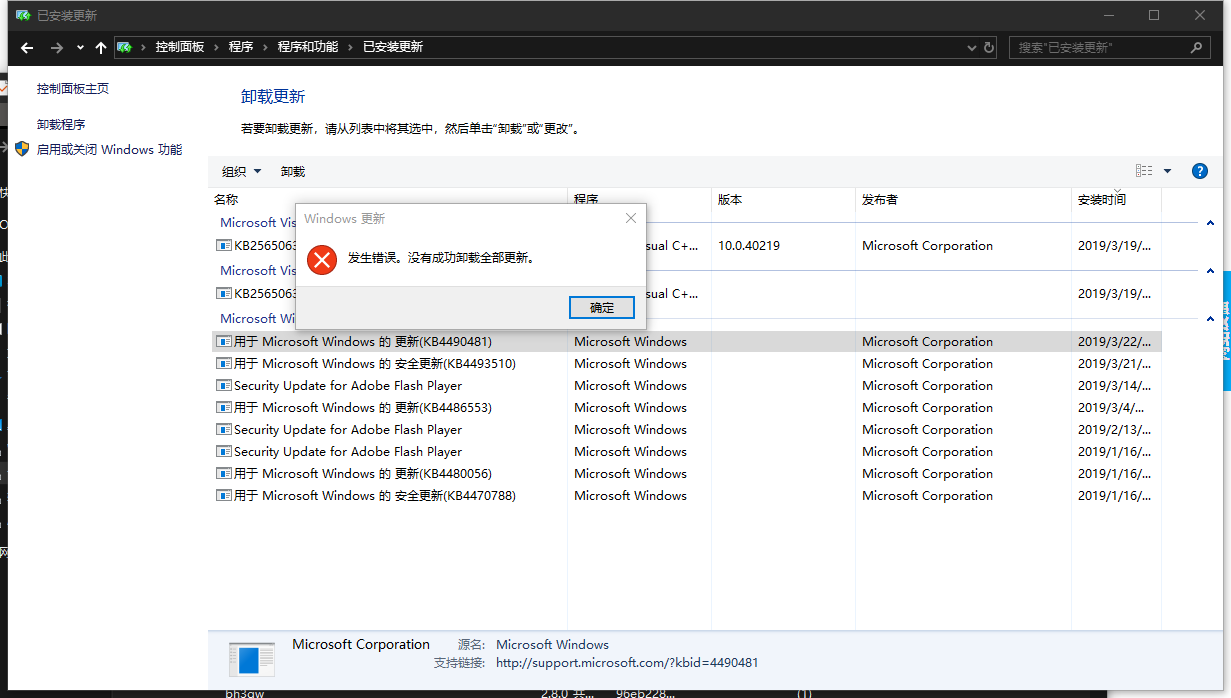Click the support link http://support.microsoft.com/?kbid=4490481
The image size is (1231, 698).
coord(627,662)
